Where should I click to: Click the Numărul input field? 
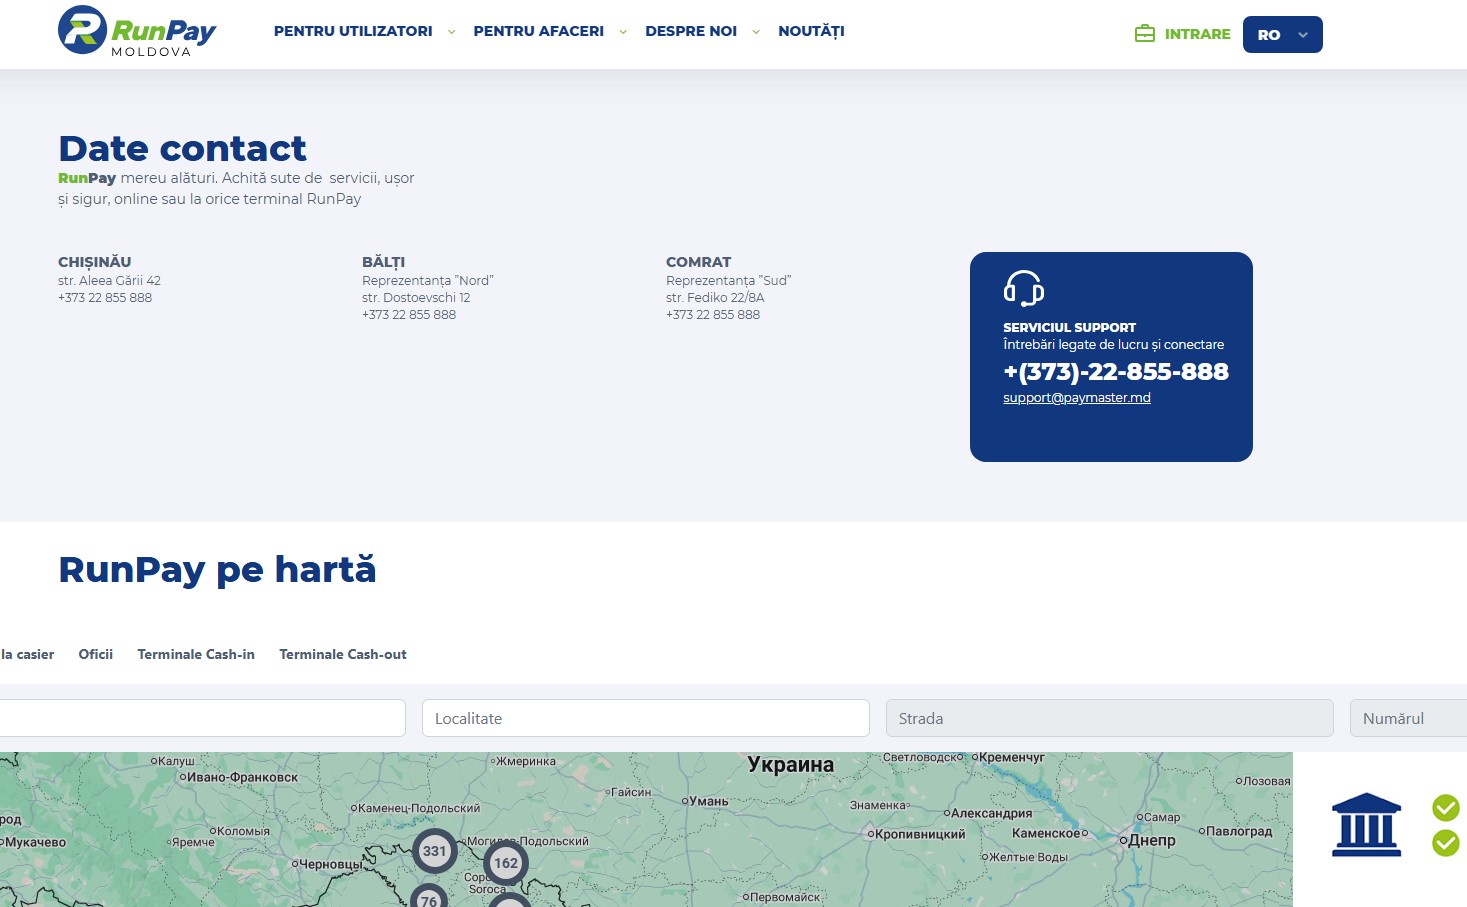[x=1408, y=718]
